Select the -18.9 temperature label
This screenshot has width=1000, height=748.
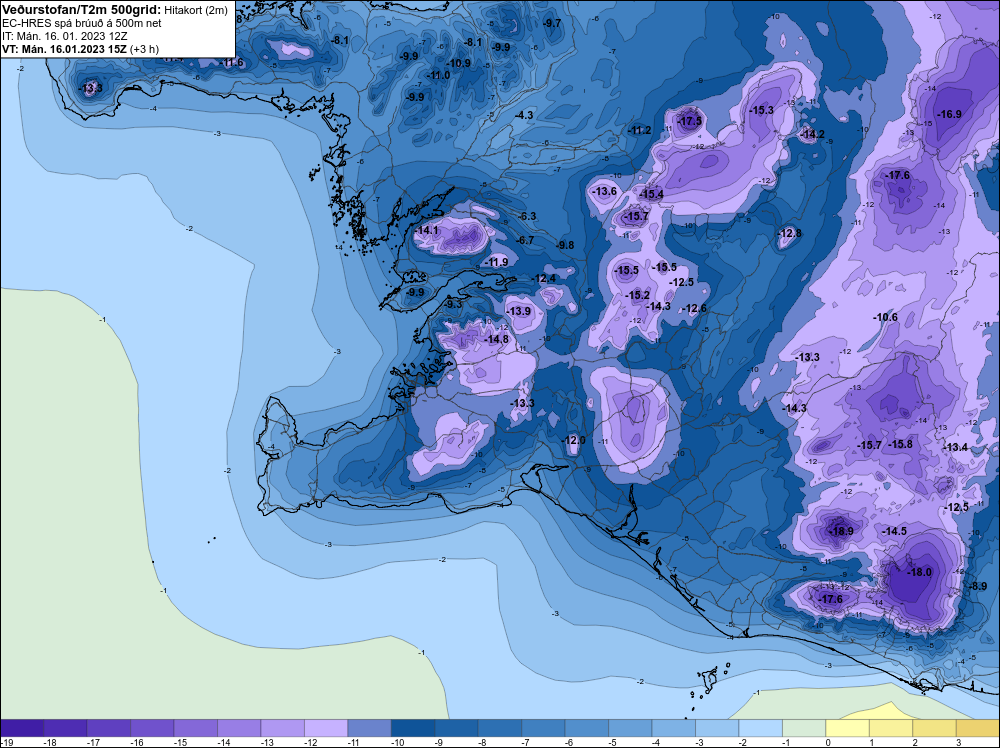[x=840, y=531]
